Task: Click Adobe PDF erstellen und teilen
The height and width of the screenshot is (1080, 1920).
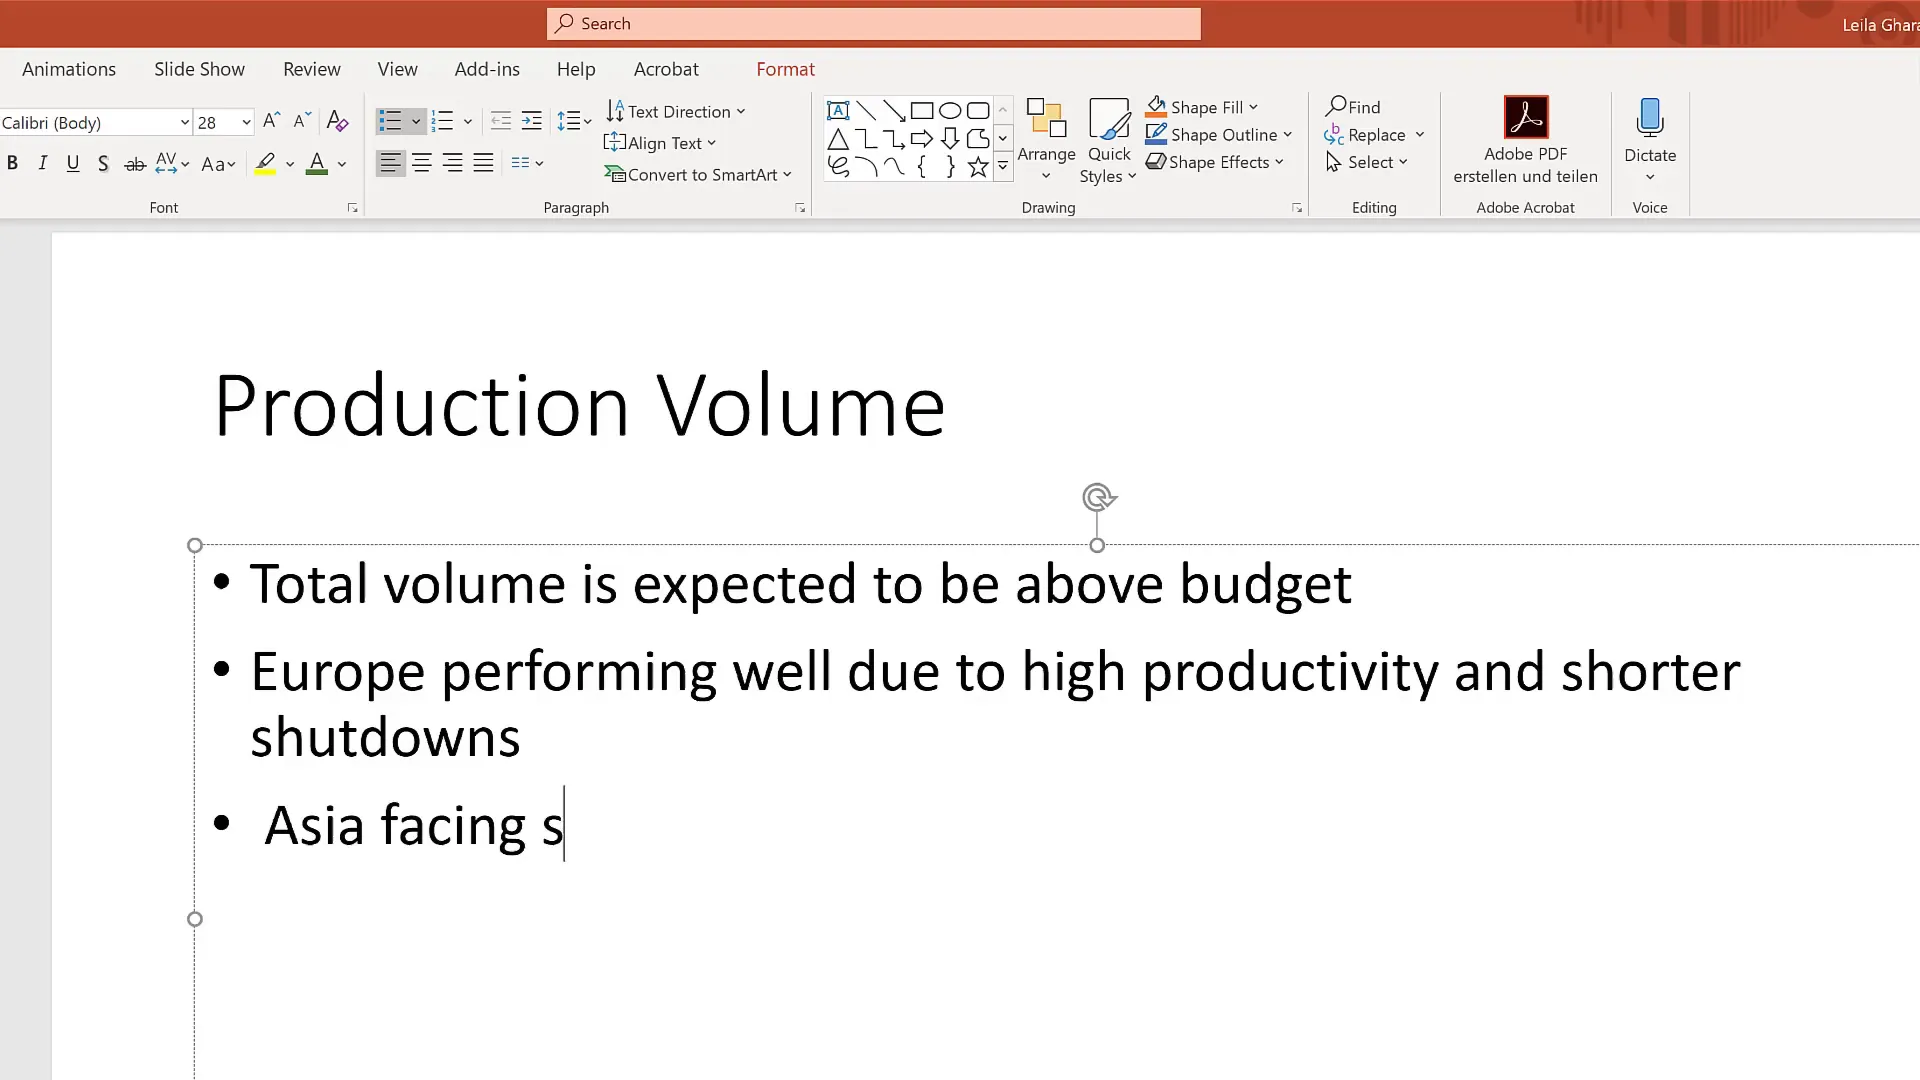Action: coord(1525,140)
